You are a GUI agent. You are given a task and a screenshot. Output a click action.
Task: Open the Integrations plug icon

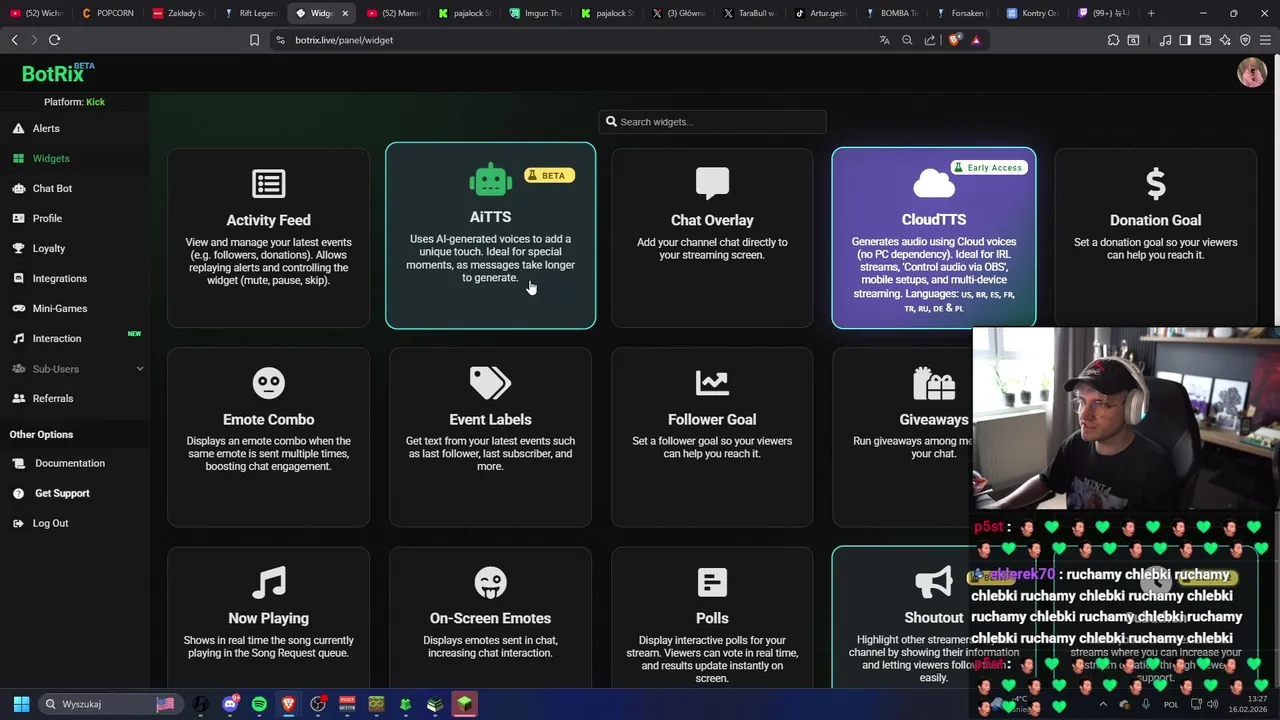[19, 278]
